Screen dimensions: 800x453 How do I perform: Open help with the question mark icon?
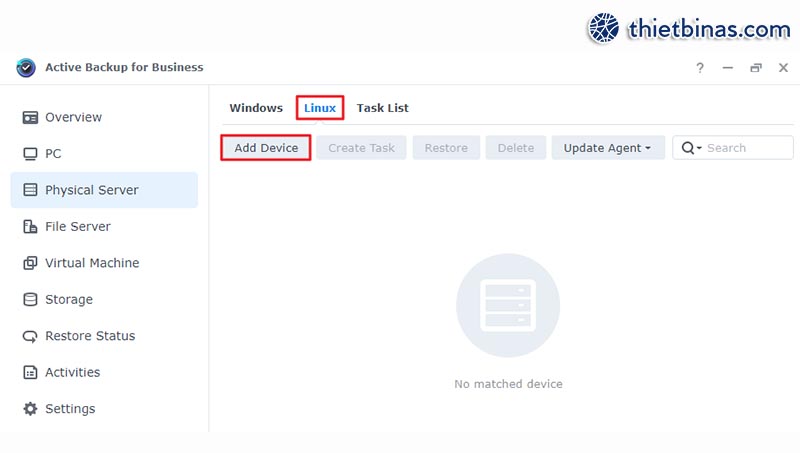tap(700, 67)
